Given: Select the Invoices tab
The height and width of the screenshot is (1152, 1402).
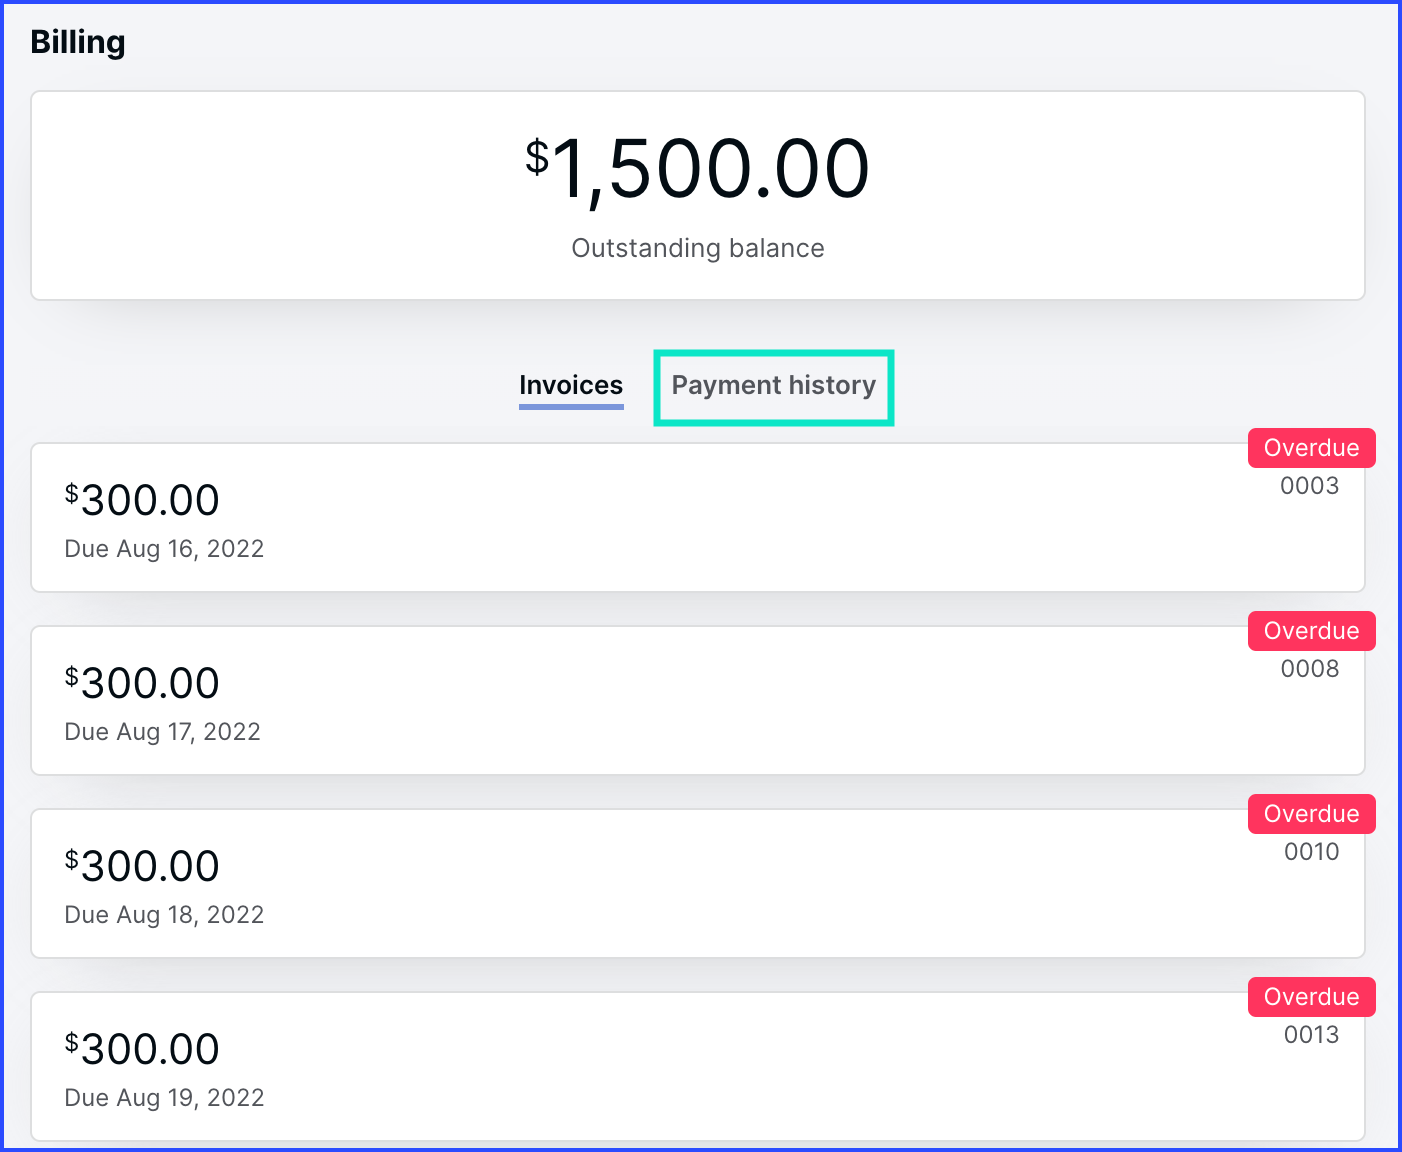Looking at the screenshot, I should click(x=571, y=386).
